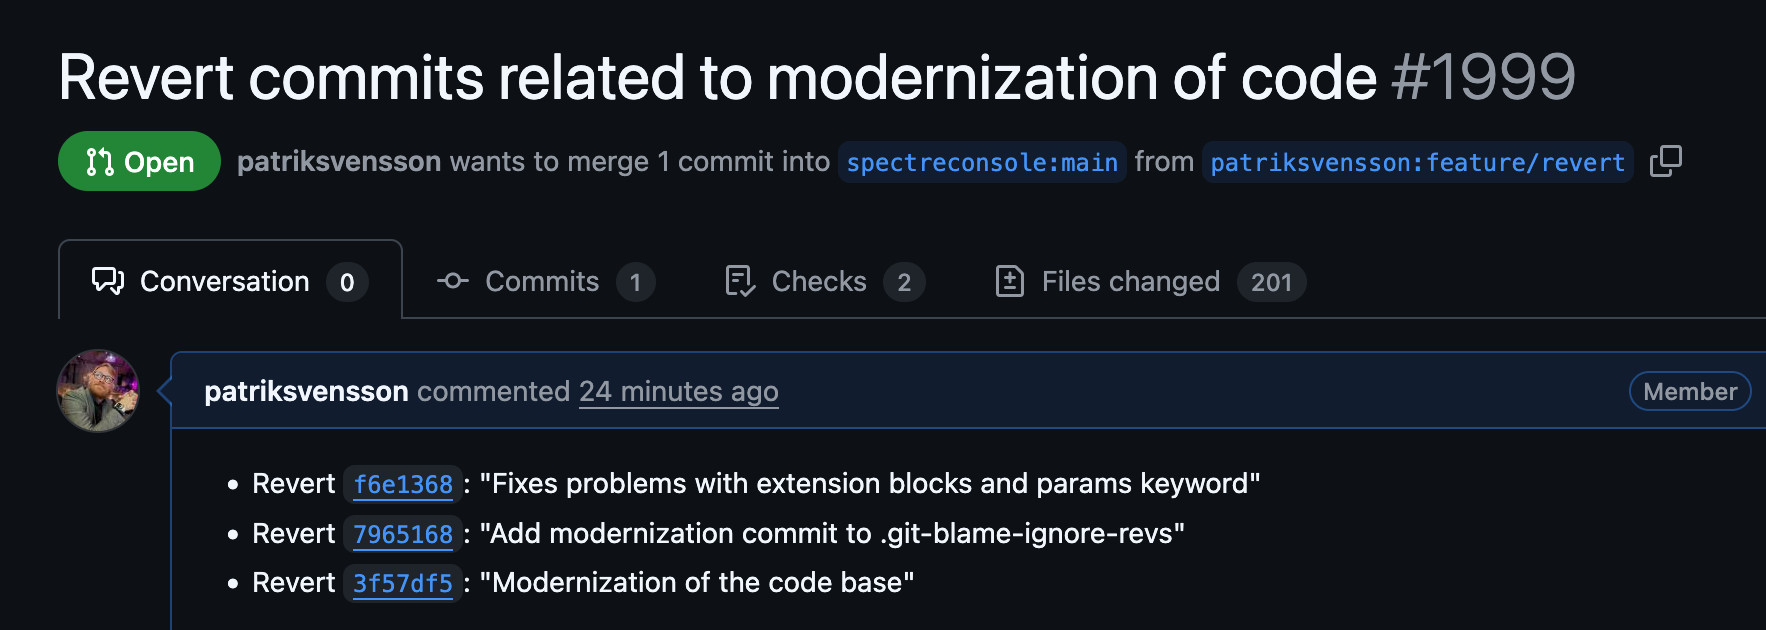Open the Conversation tab

point(225,282)
